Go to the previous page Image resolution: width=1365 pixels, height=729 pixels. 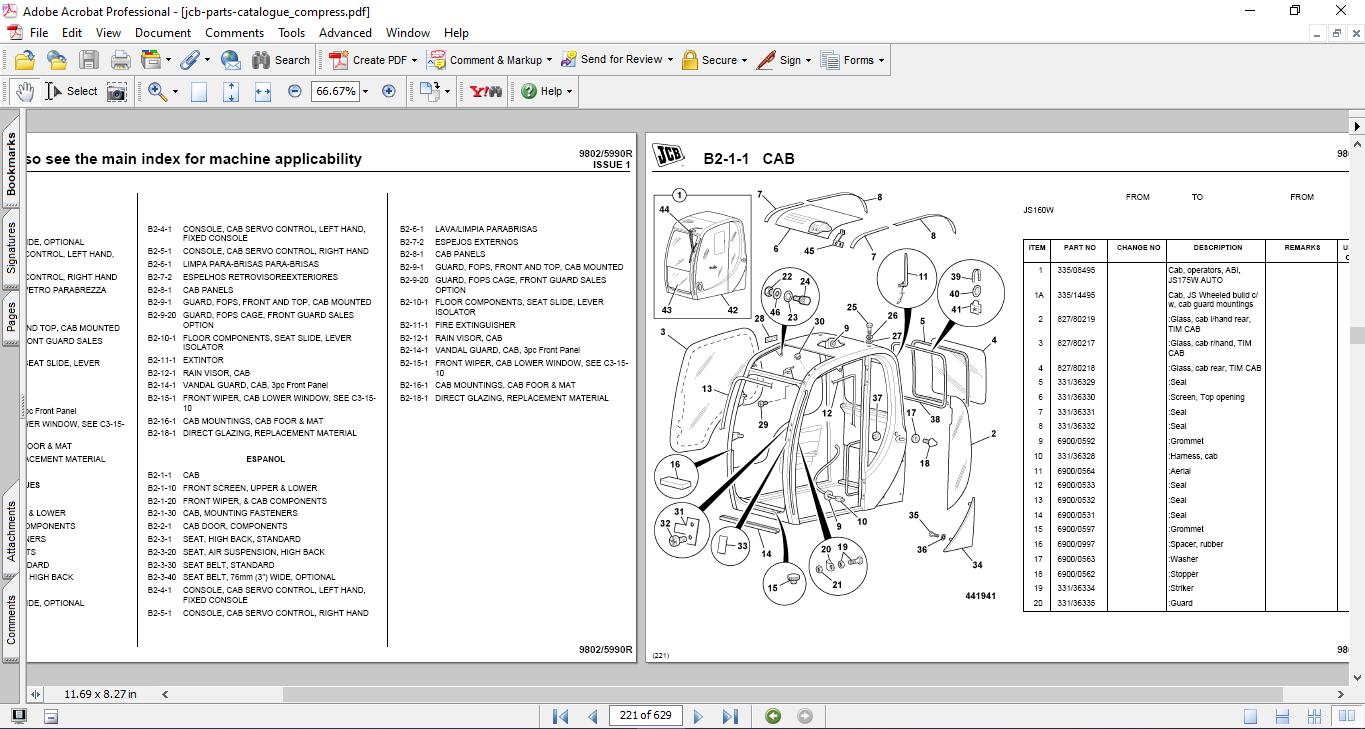tap(592, 716)
